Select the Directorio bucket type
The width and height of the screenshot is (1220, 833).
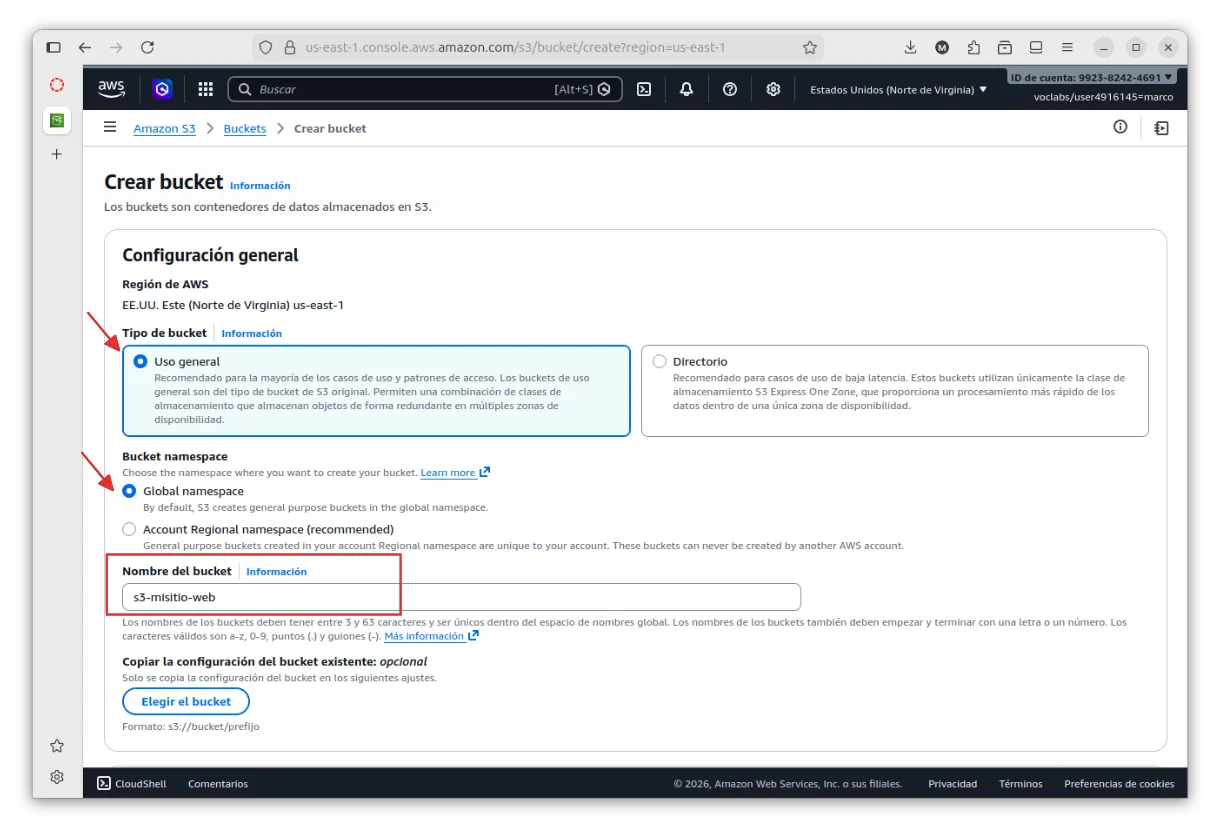click(659, 361)
